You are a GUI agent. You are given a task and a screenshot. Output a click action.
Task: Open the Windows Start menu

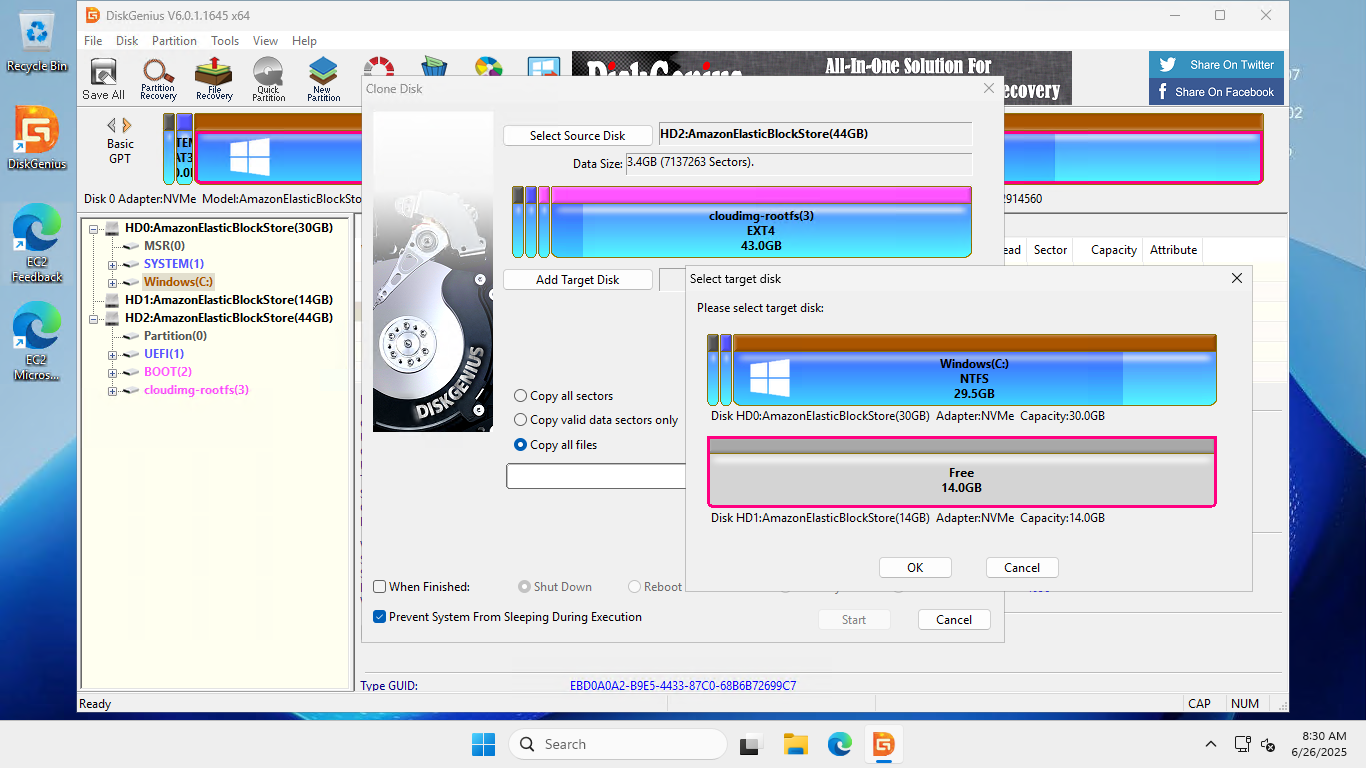[483, 744]
